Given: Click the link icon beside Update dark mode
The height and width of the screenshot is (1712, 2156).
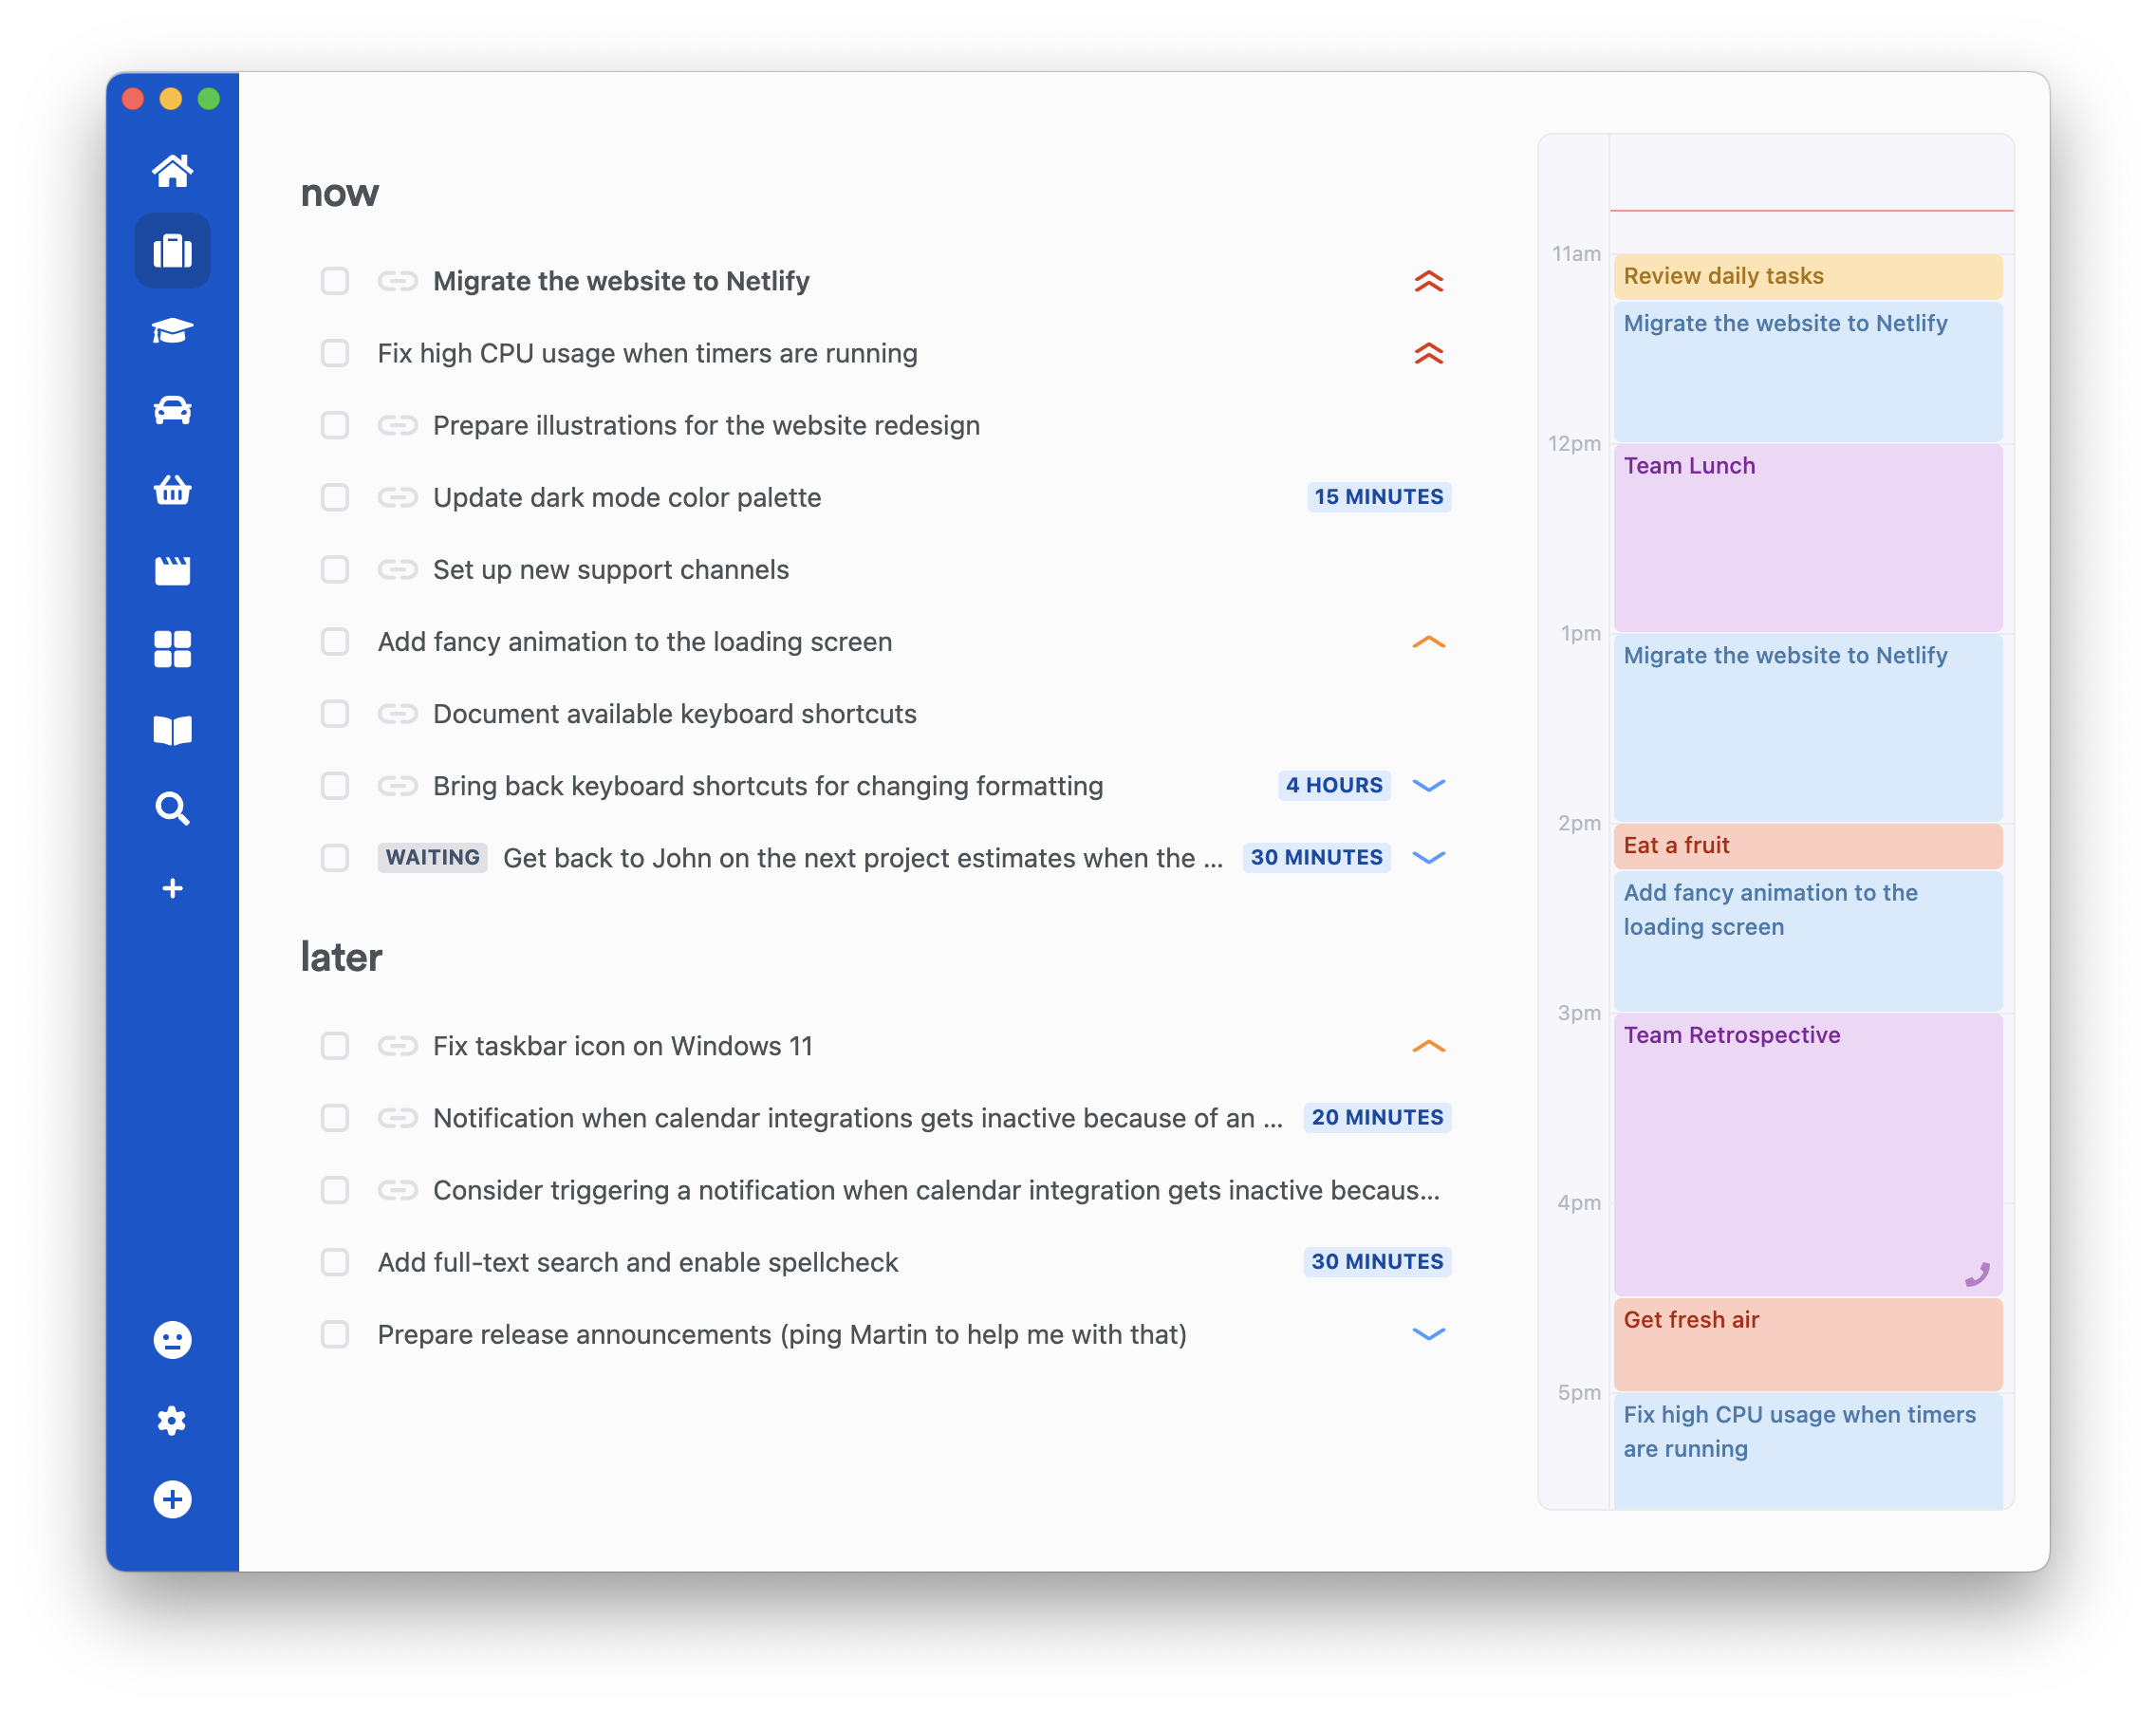Looking at the screenshot, I should pyautogui.click(x=397, y=497).
